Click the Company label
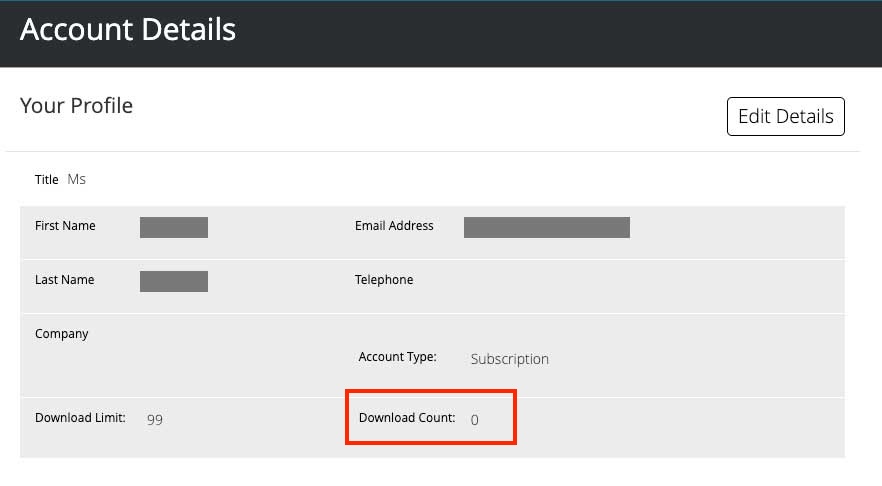Screen dimensions: 882x486 coord(62,334)
